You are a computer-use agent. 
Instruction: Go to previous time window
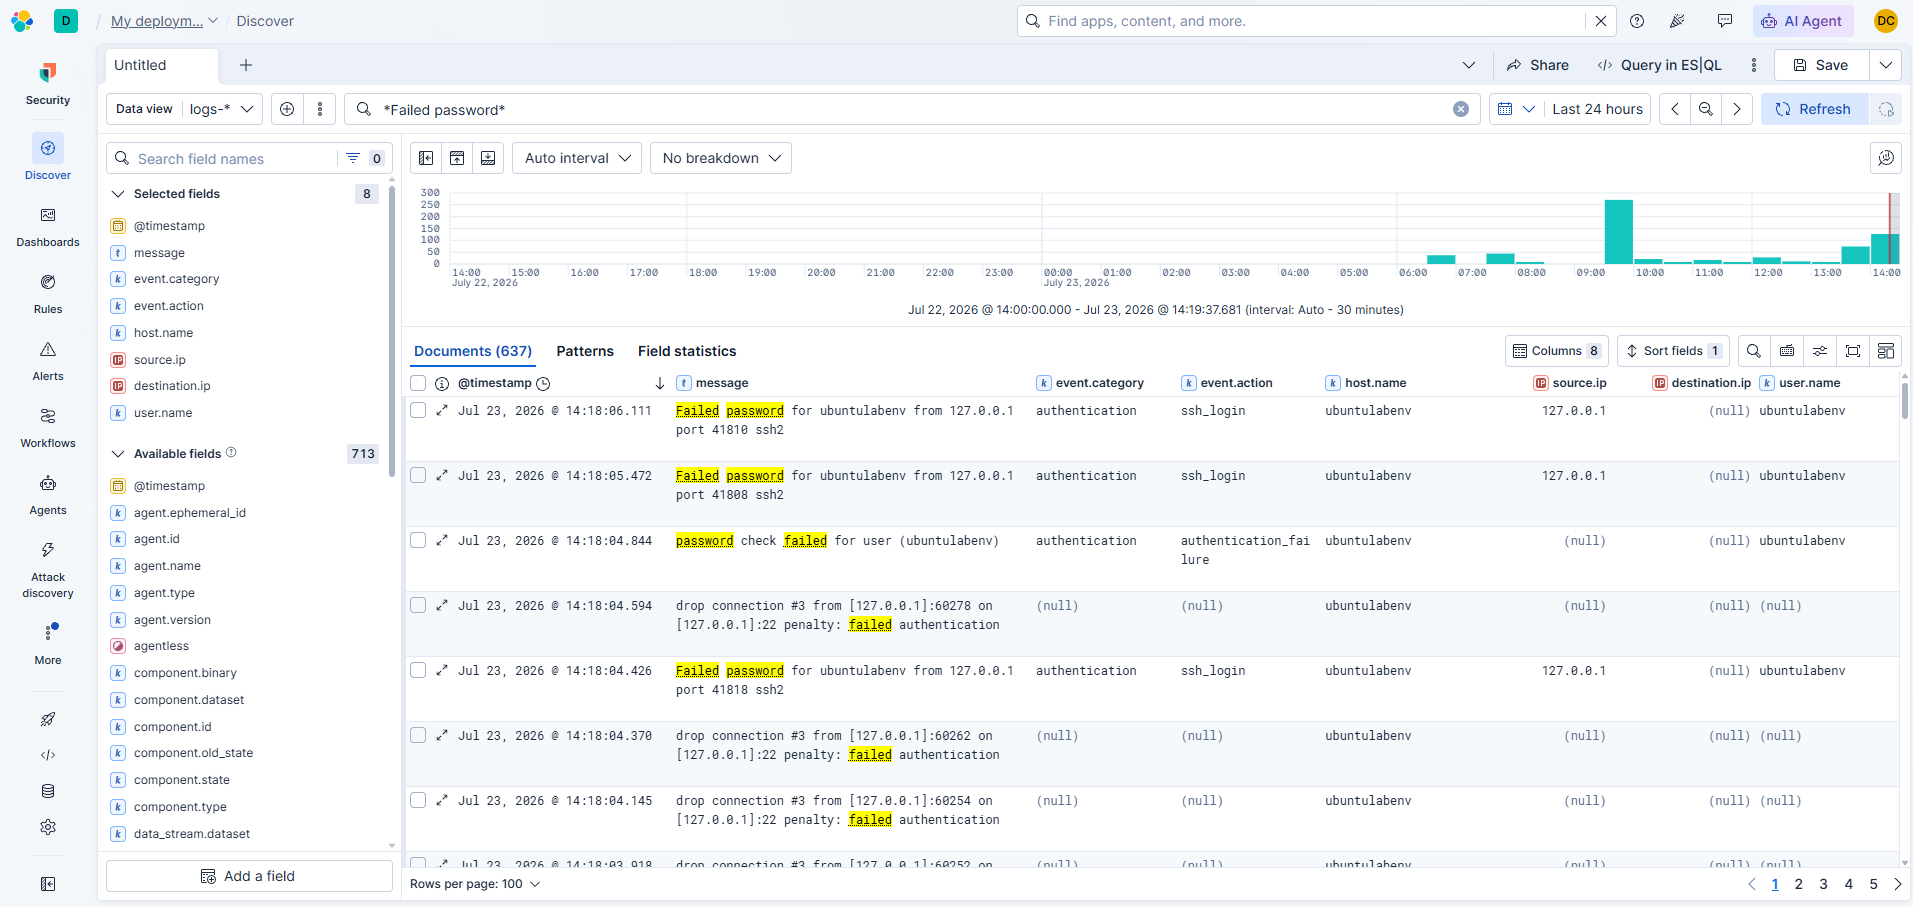(1675, 109)
